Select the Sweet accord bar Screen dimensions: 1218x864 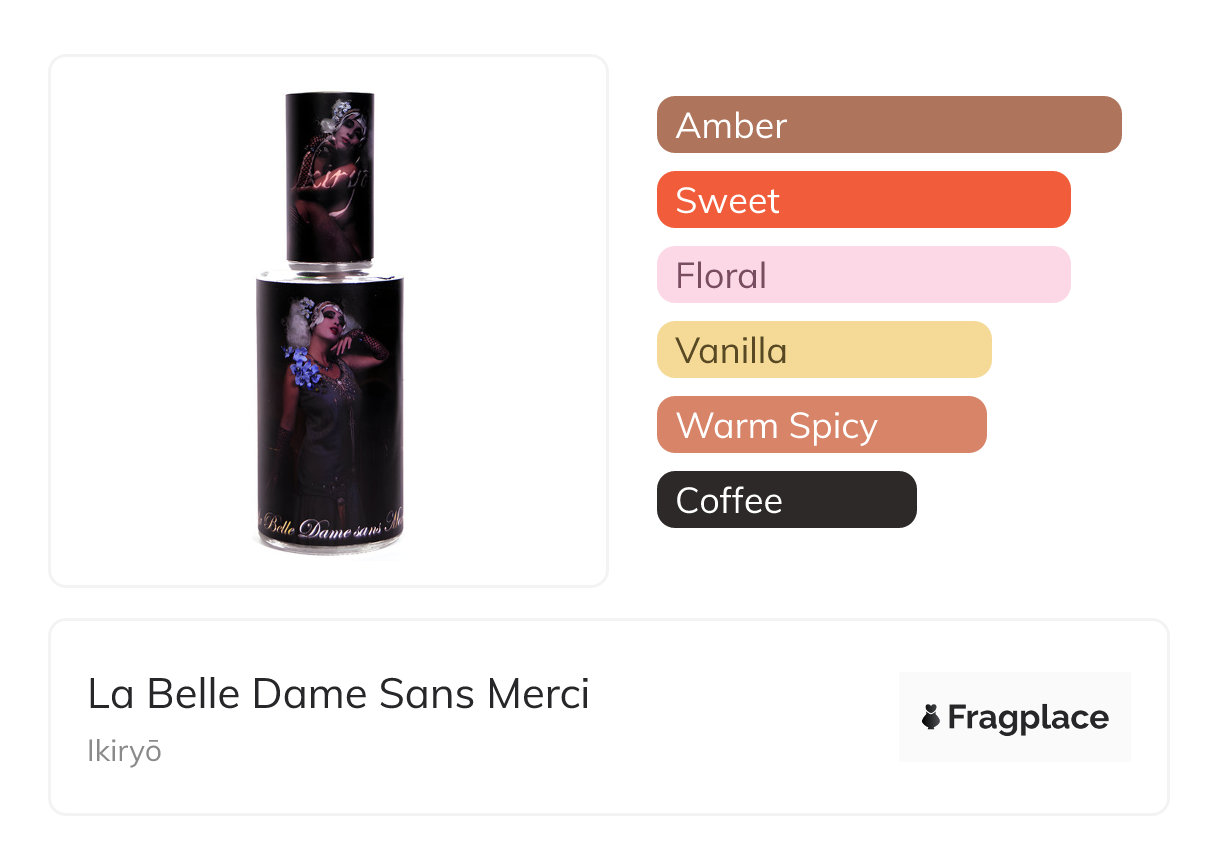coord(863,200)
